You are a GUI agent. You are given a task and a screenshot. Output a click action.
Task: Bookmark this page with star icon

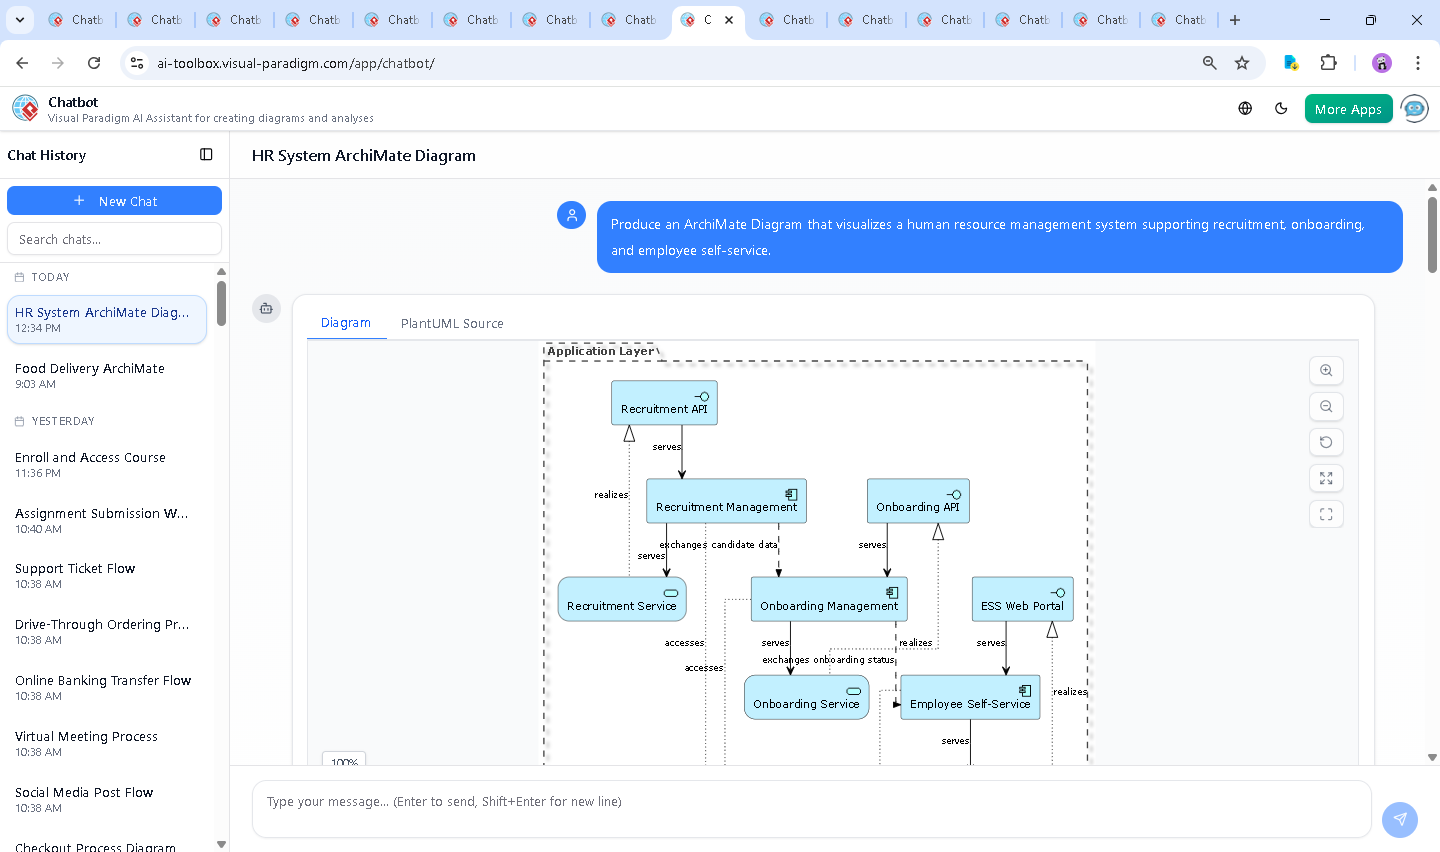point(1242,63)
